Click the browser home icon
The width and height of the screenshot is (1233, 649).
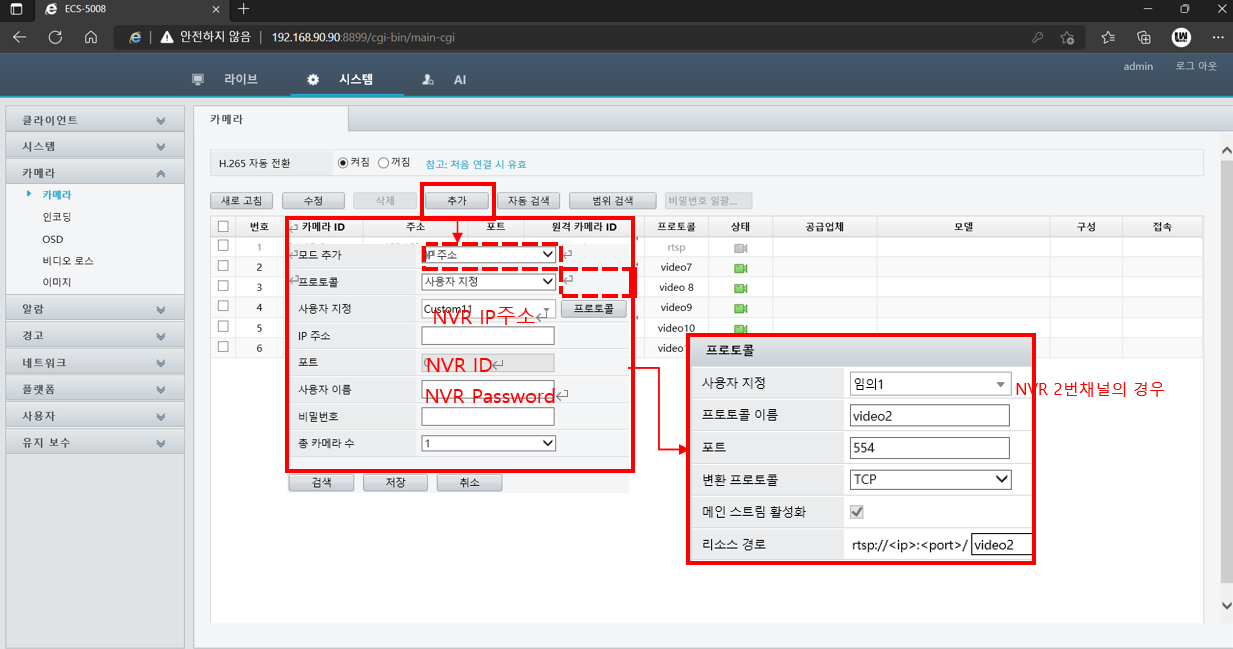click(x=91, y=37)
